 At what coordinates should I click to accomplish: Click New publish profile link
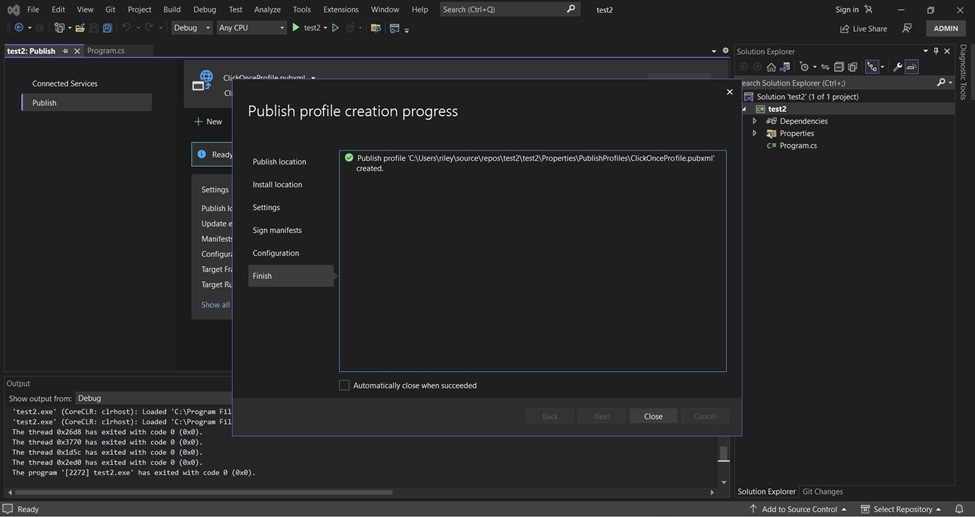tap(208, 121)
